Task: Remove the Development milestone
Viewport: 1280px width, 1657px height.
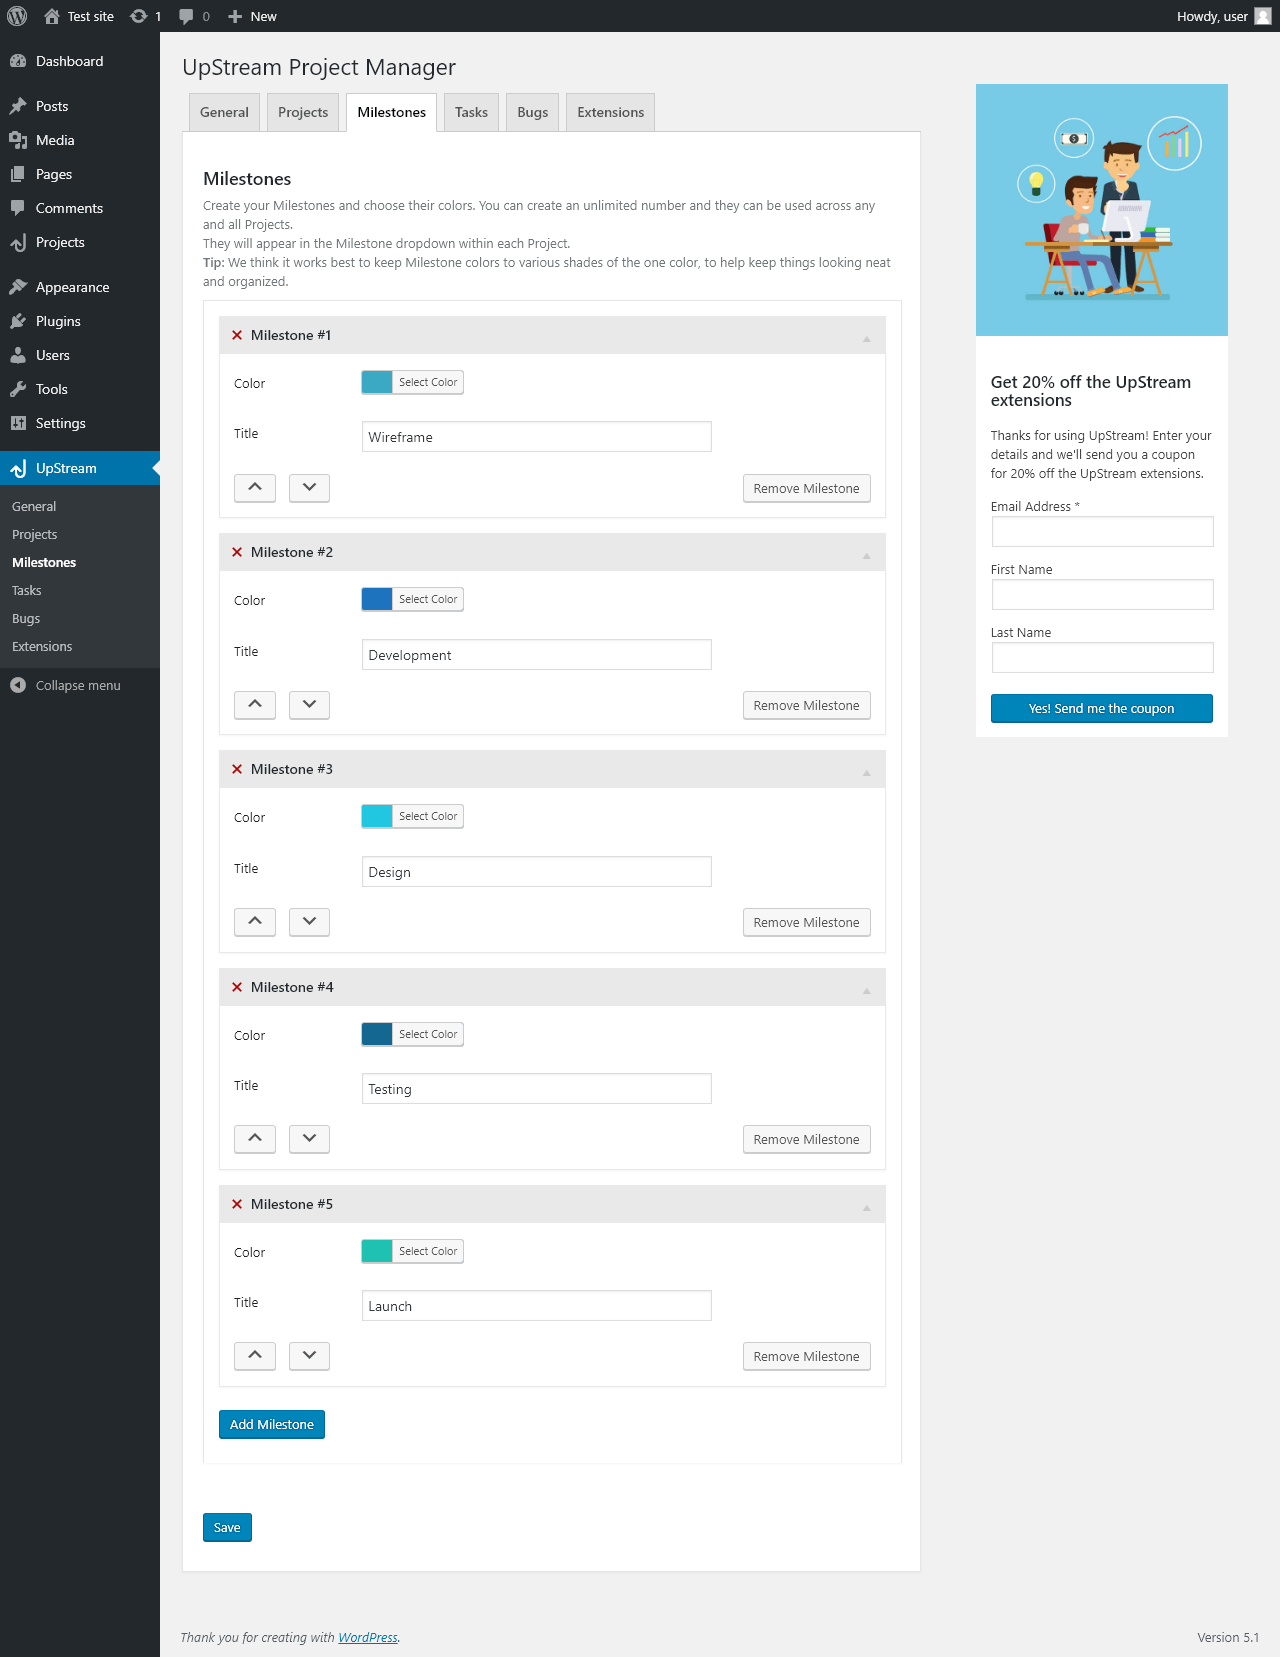Action: [806, 705]
